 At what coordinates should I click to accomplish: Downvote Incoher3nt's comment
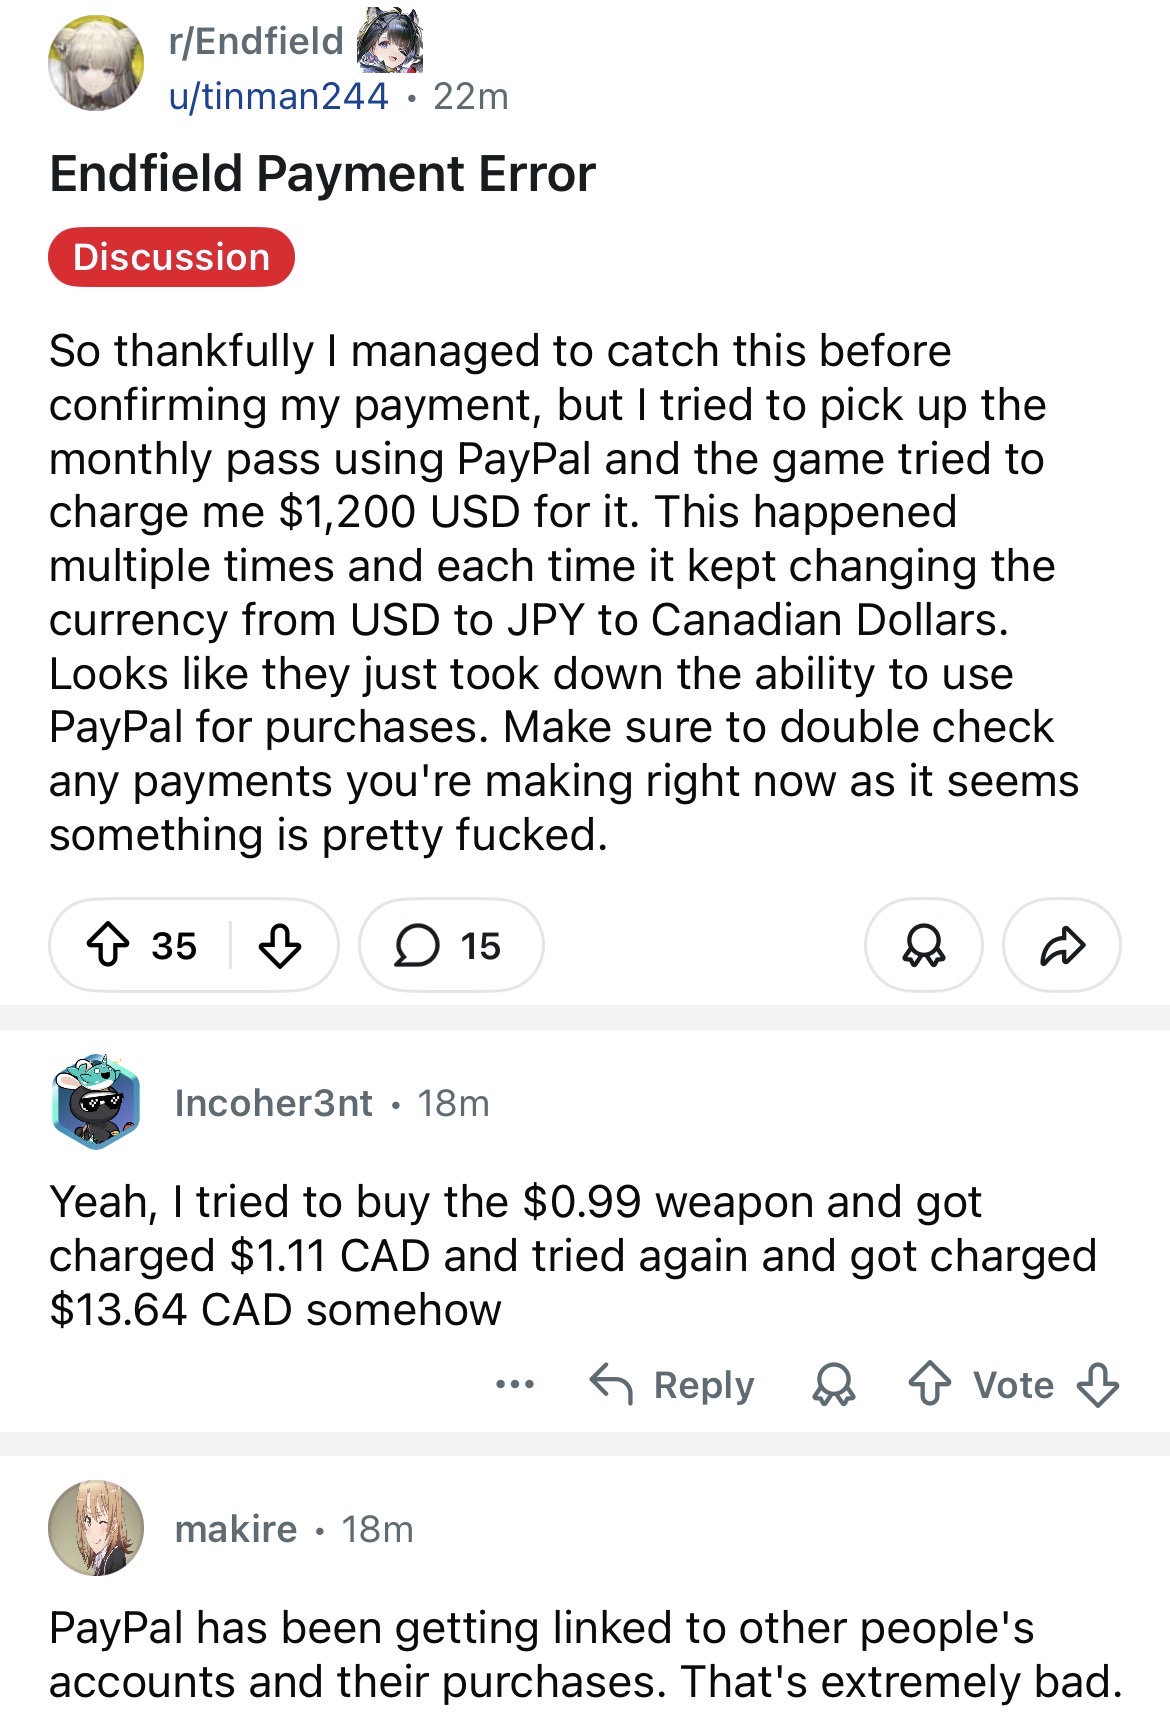(1097, 1385)
